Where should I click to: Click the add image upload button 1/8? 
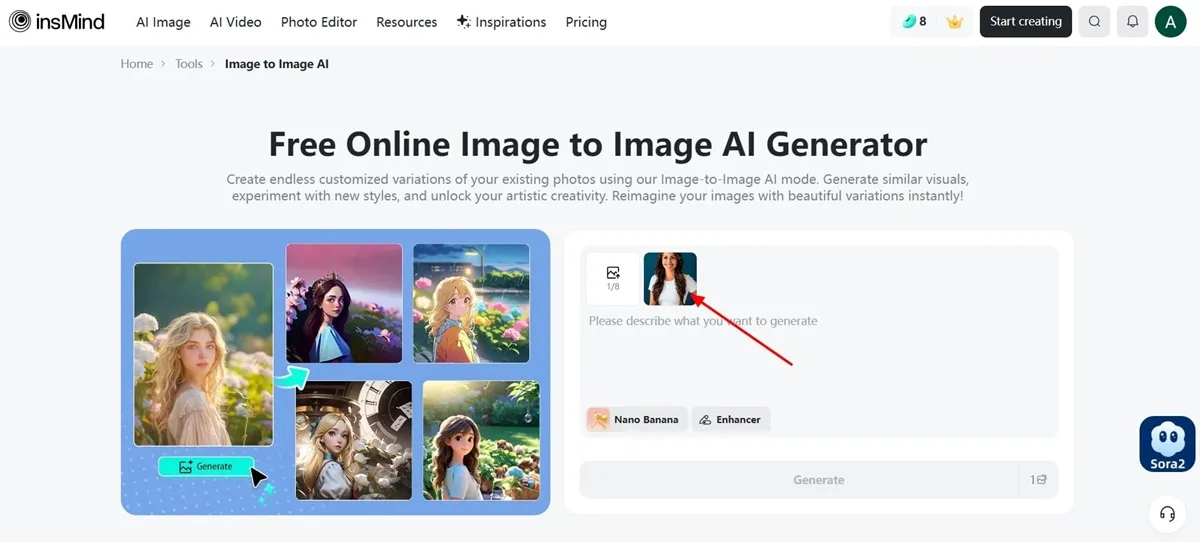[x=613, y=279]
